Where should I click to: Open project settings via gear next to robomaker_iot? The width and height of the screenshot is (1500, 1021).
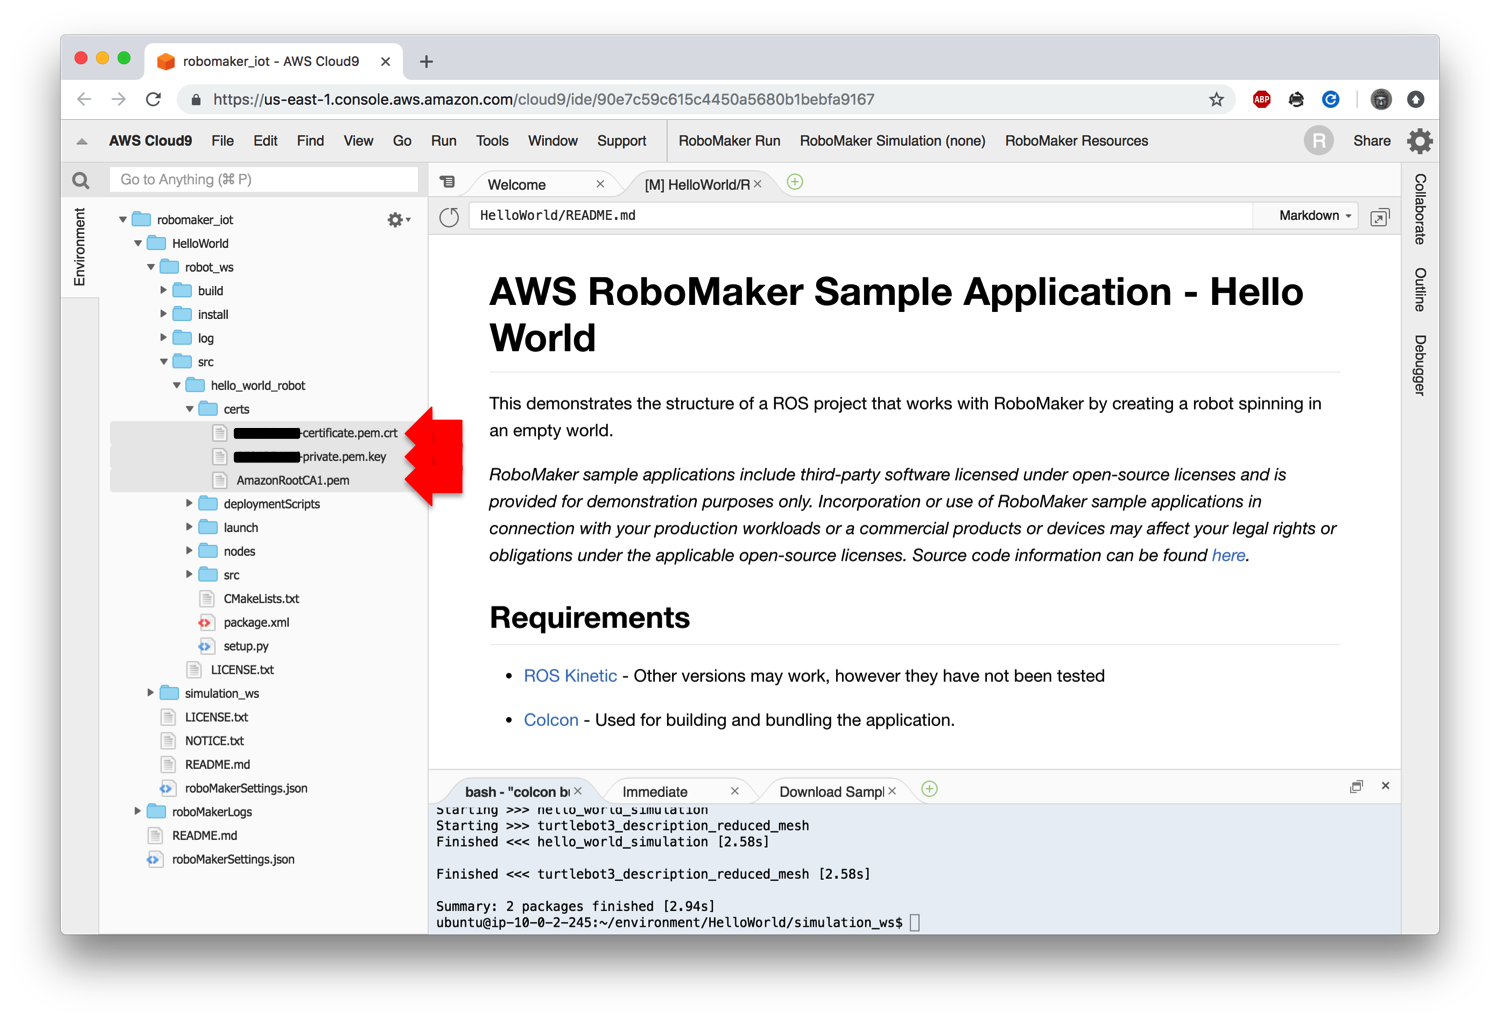coord(396,219)
